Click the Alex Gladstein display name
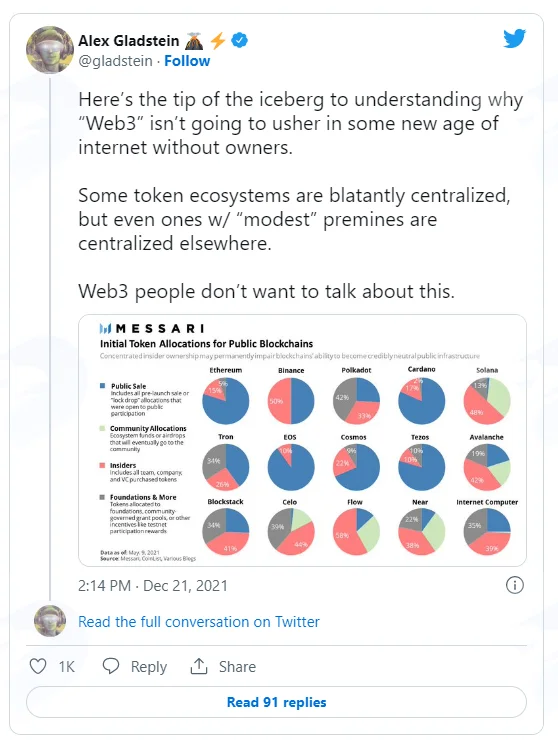Image resolution: width=558 pixels, height=750 pixels. (129, 41)
